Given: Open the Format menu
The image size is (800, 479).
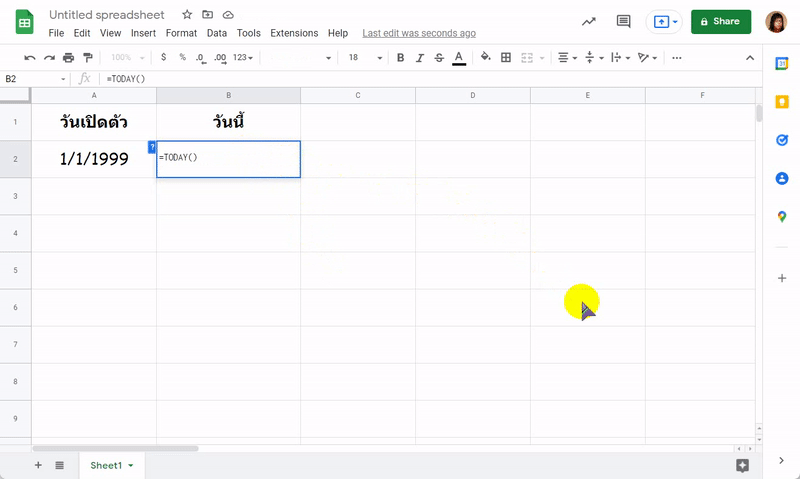Looking at the screenshot, I should (x=181, y=33).
